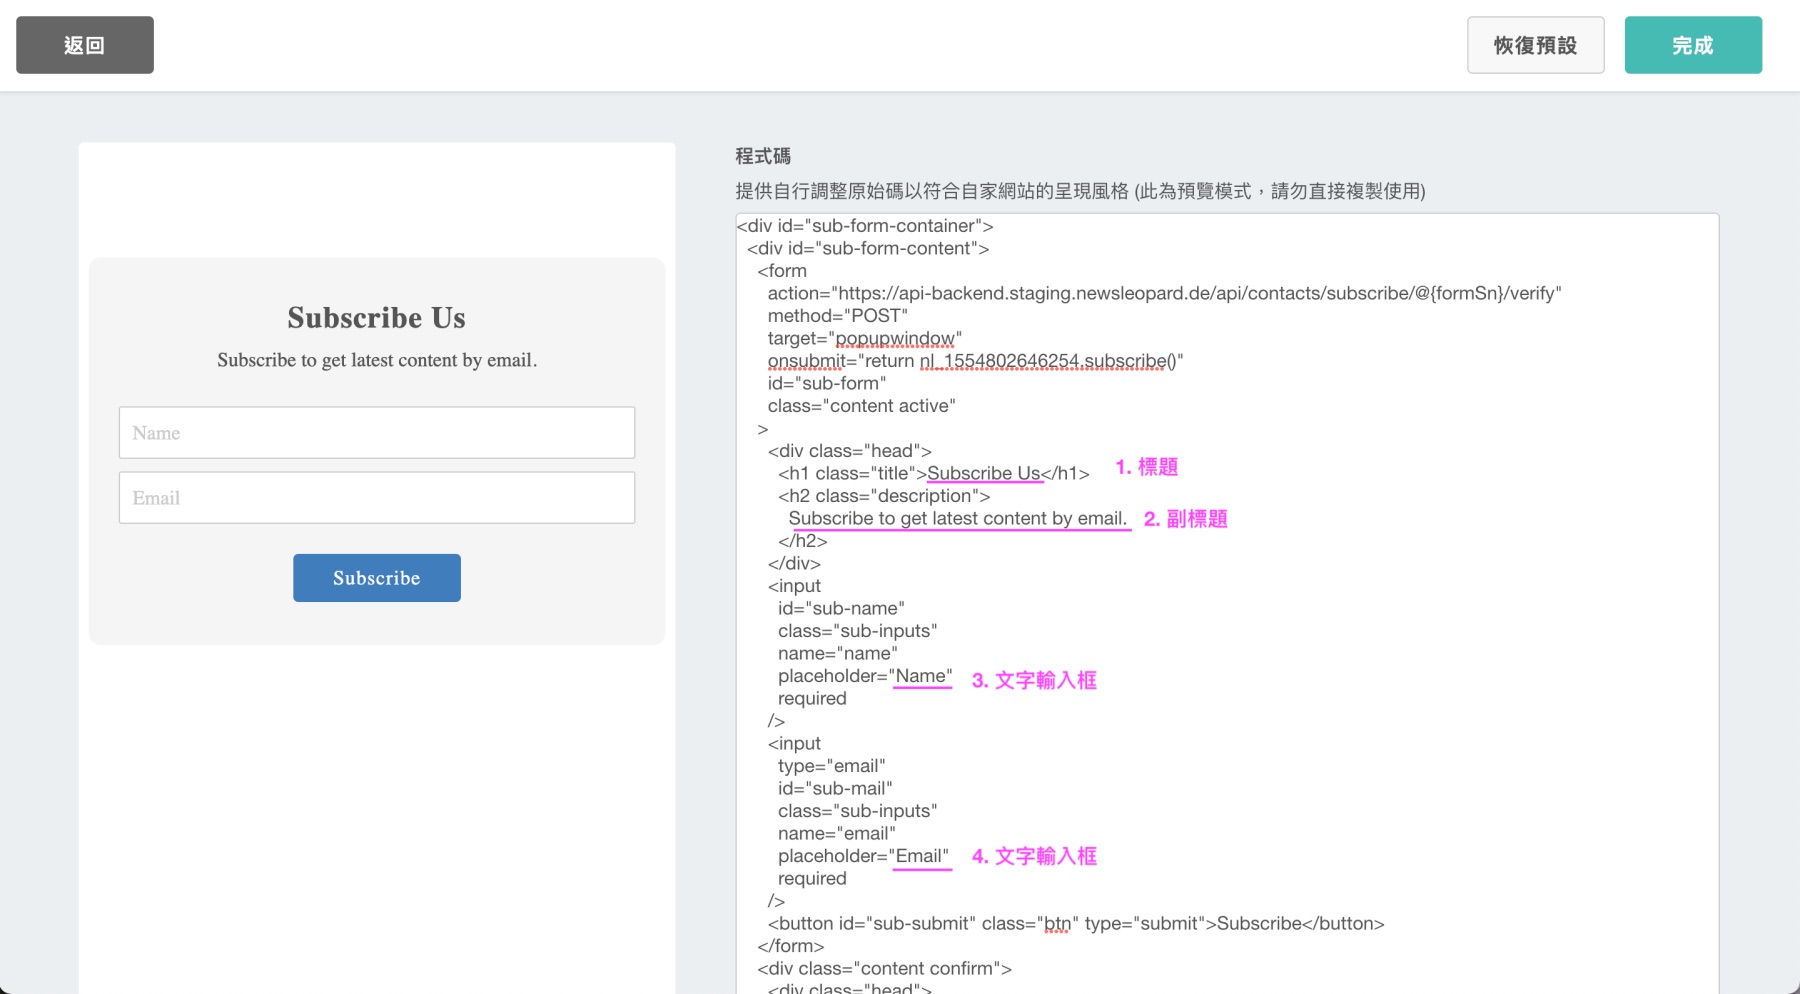This screenshot has width=1800, height=994.
Task: Click the id="sub-name" code line
Action: [x=841, y=608]
